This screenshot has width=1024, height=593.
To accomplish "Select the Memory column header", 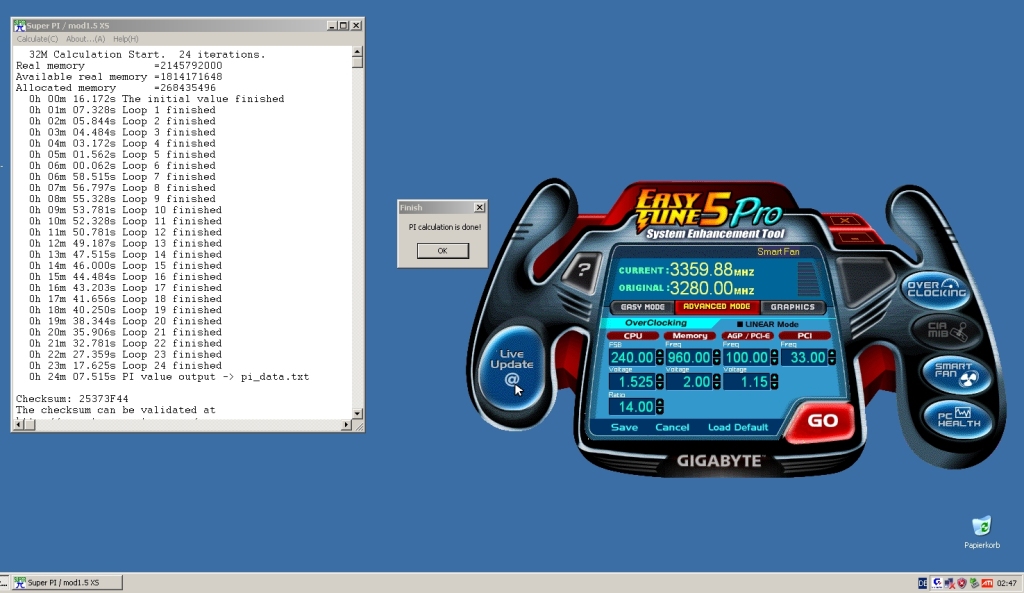I will 690,336.
